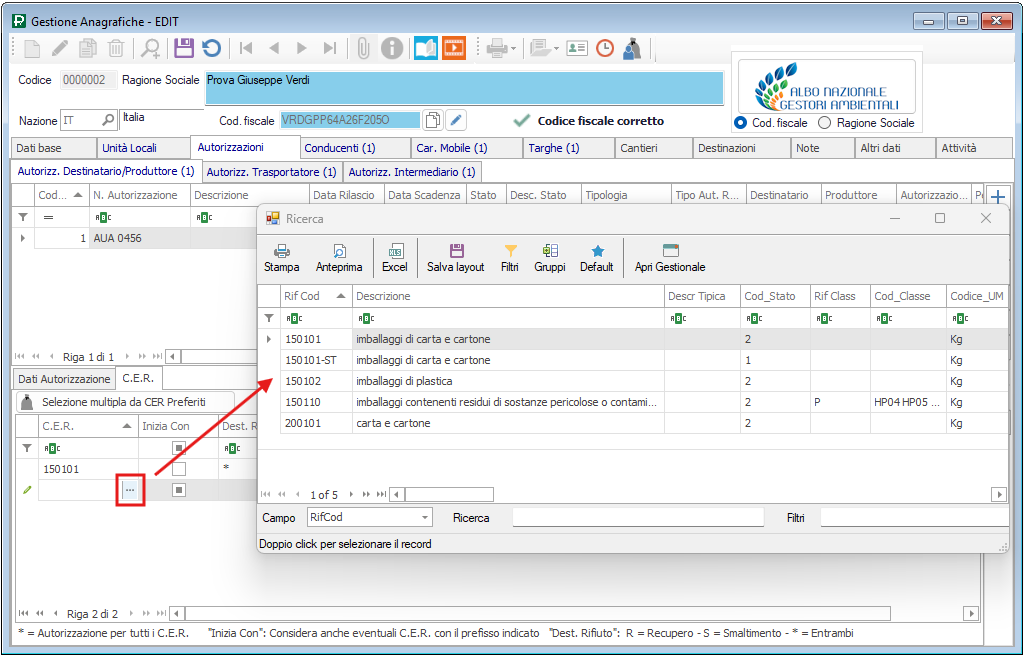This screenshot has width=1024, height=656.
Task: Toggle Inizia Con checkbox for 150101 row
Action: coord(179,469)
